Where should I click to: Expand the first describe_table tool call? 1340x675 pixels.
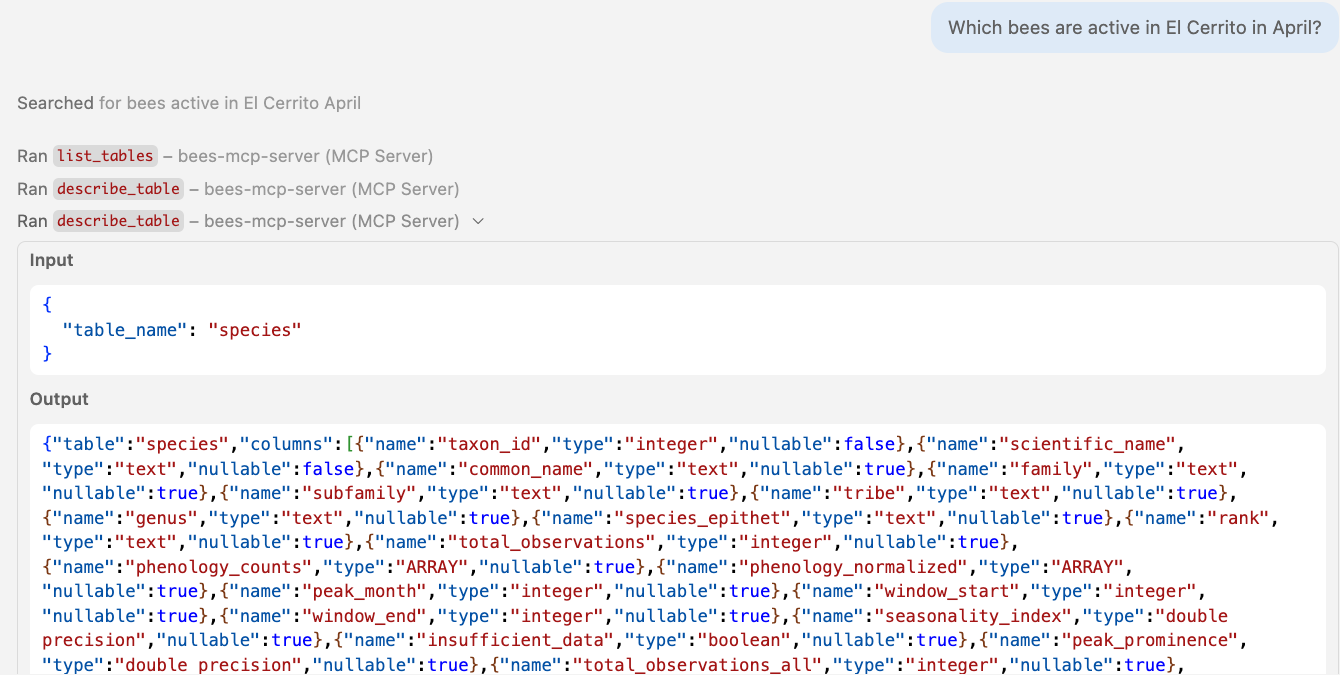tap(238, 189)
